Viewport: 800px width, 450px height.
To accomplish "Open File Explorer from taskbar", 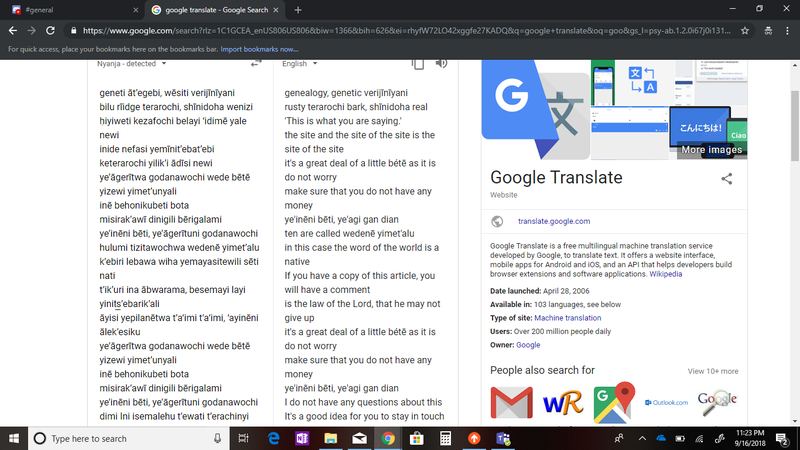I will click(331, 438).
